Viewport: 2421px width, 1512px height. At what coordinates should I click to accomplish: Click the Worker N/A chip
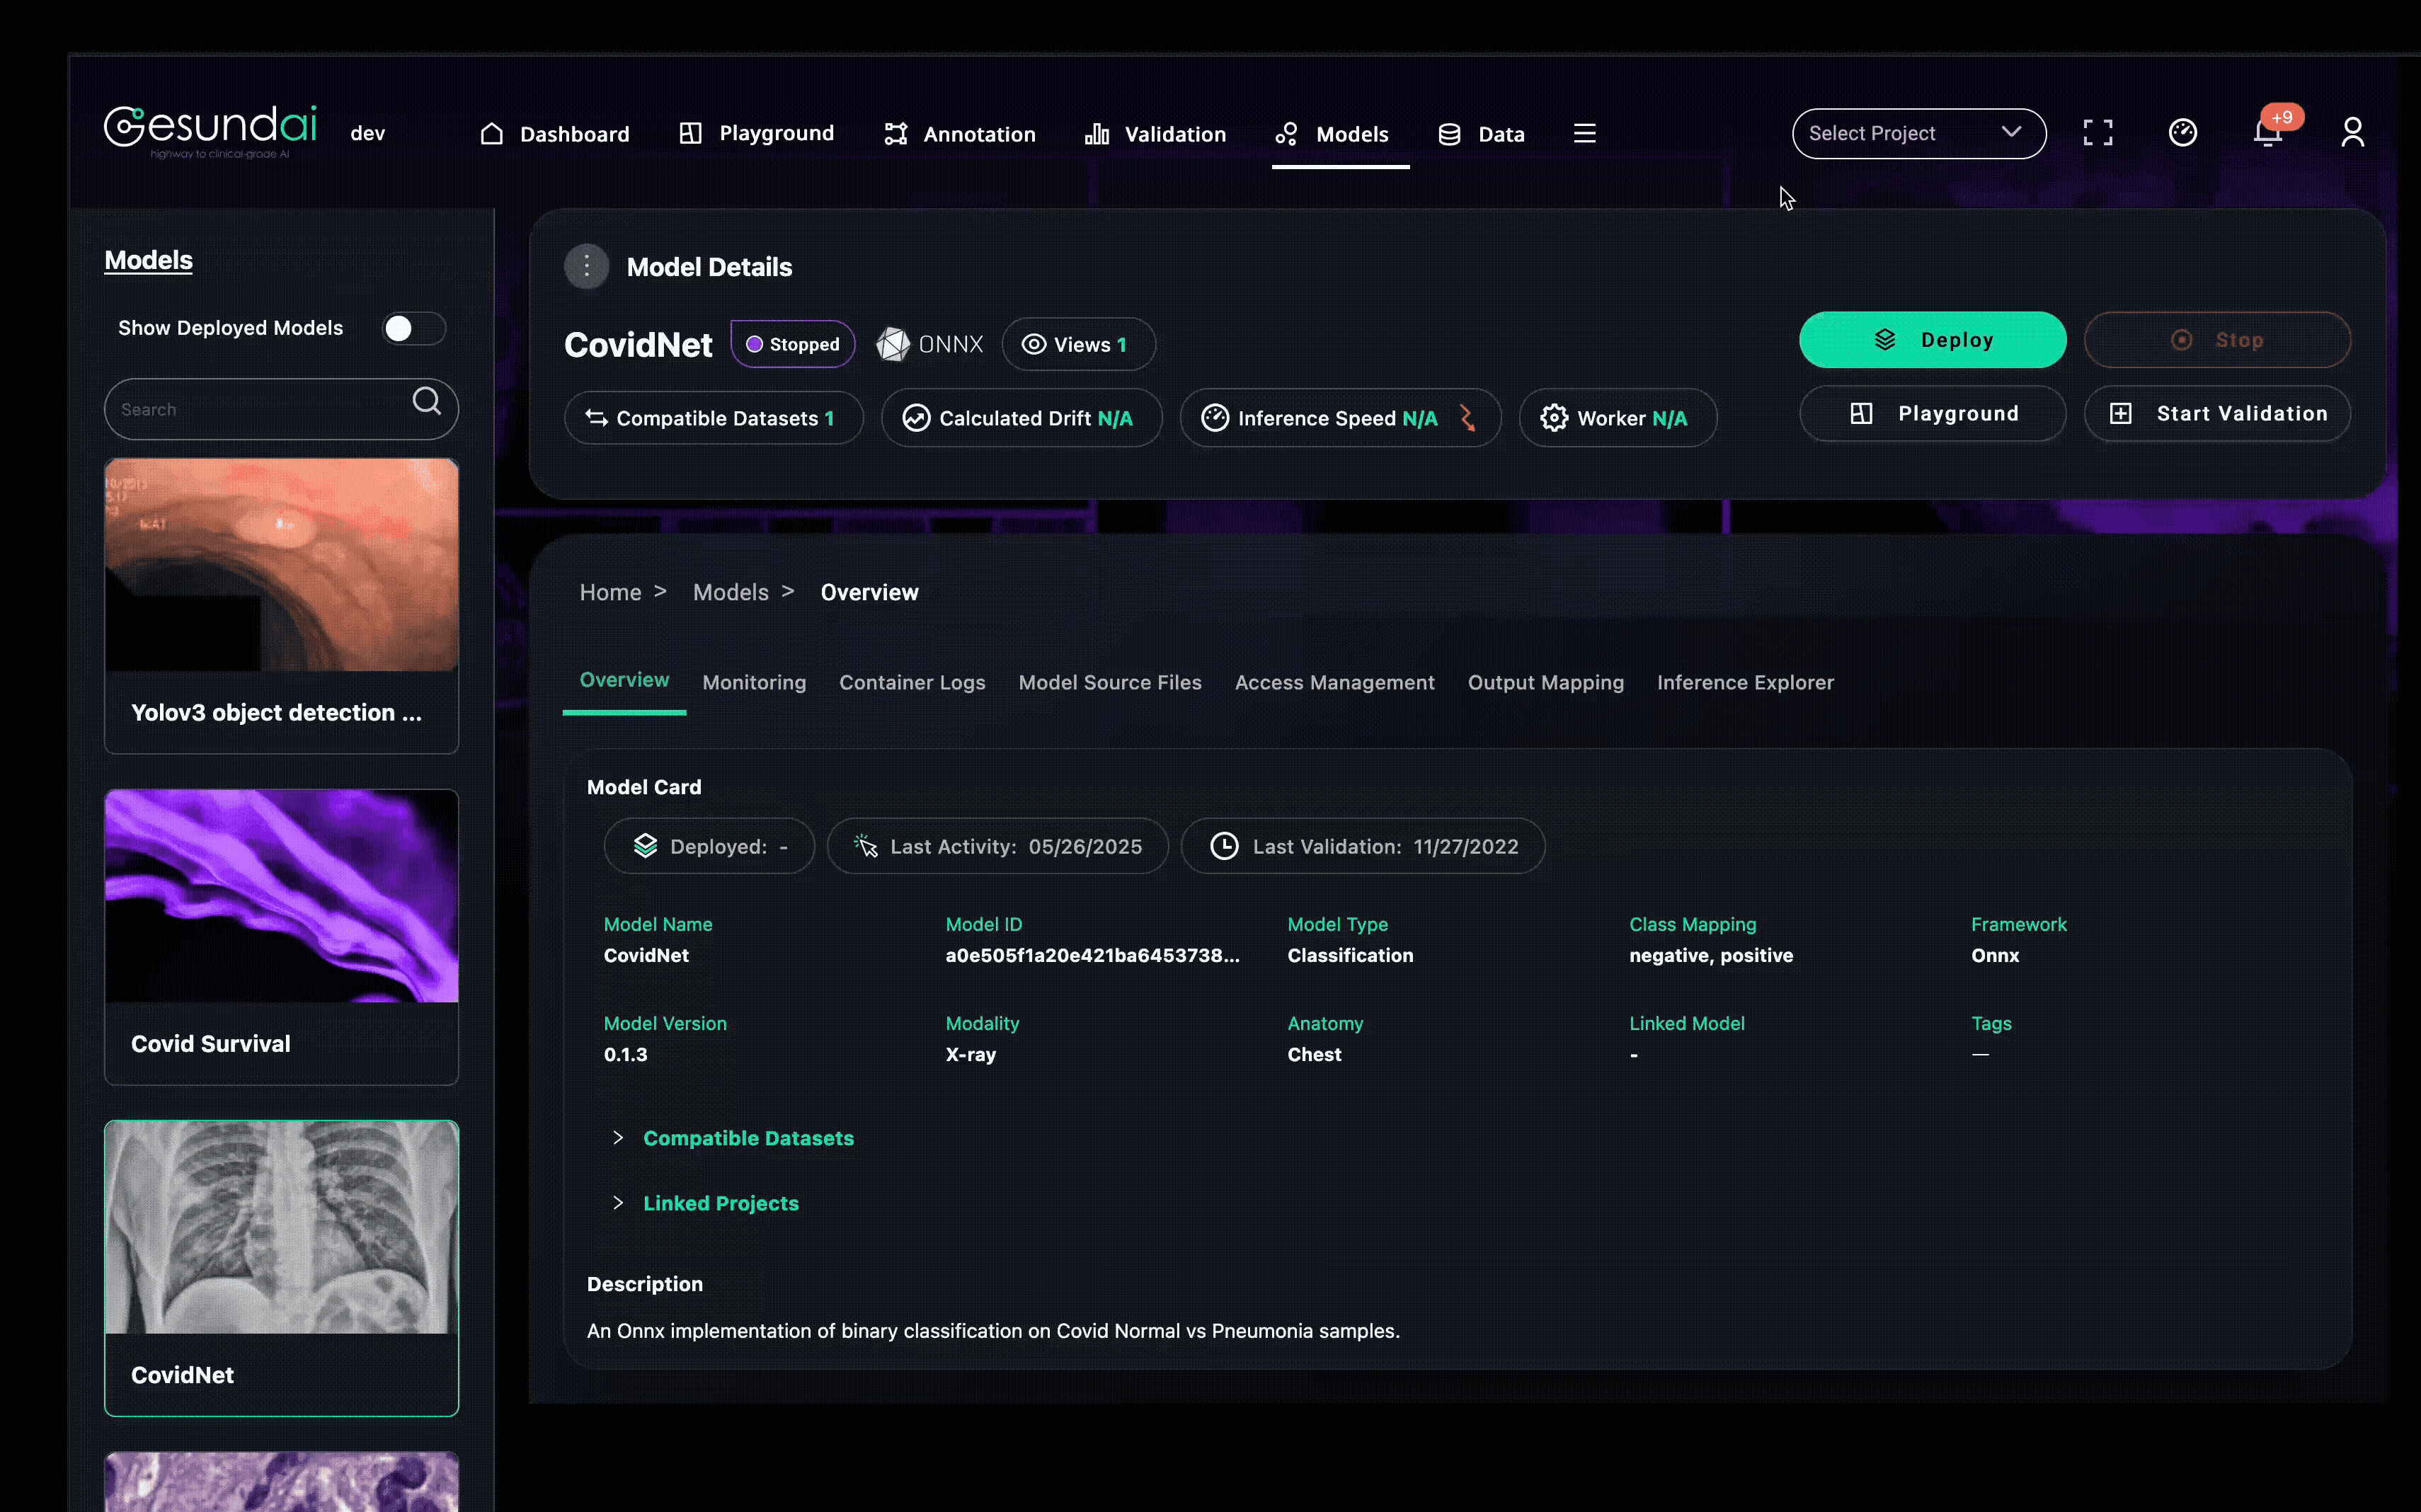click(1617, 418)
